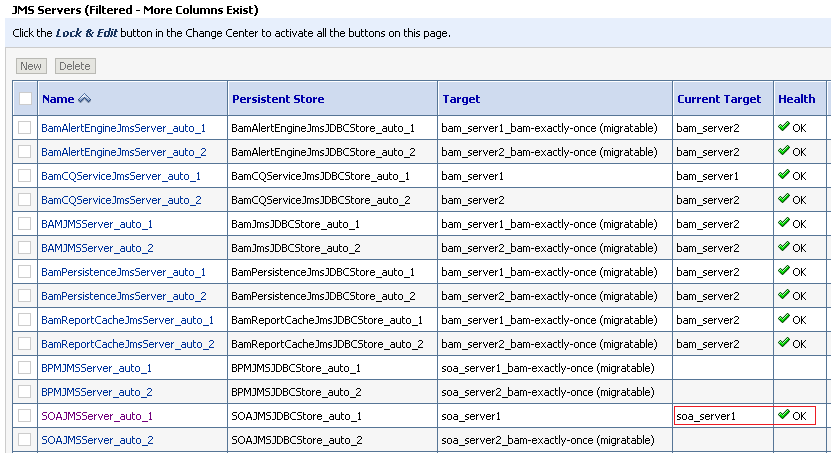Click the Persistent Store column header
Viewport: 831px width, 453px height.
pos(278,99)
